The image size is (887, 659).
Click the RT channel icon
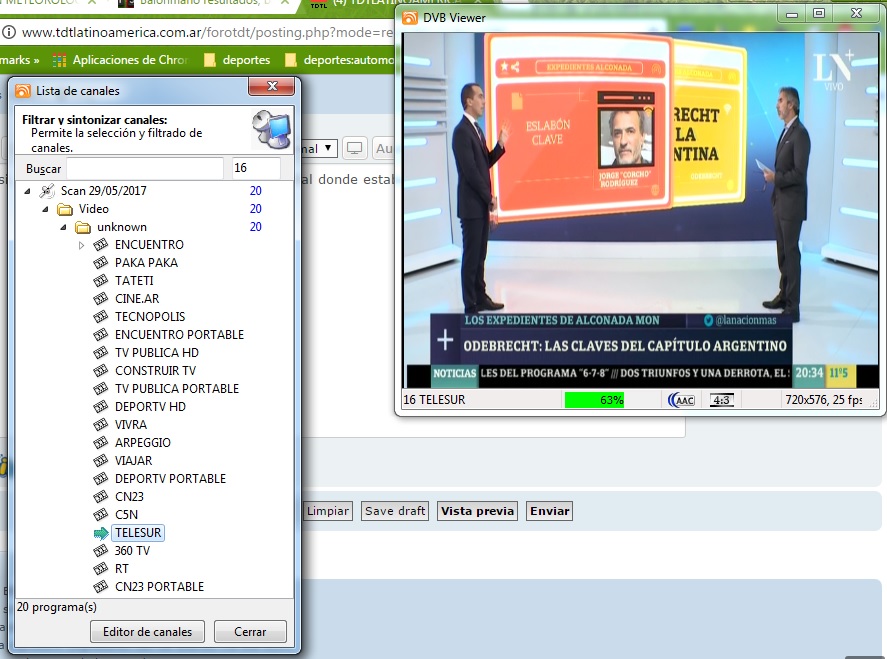pyautogui.click(x=101, y=568)
